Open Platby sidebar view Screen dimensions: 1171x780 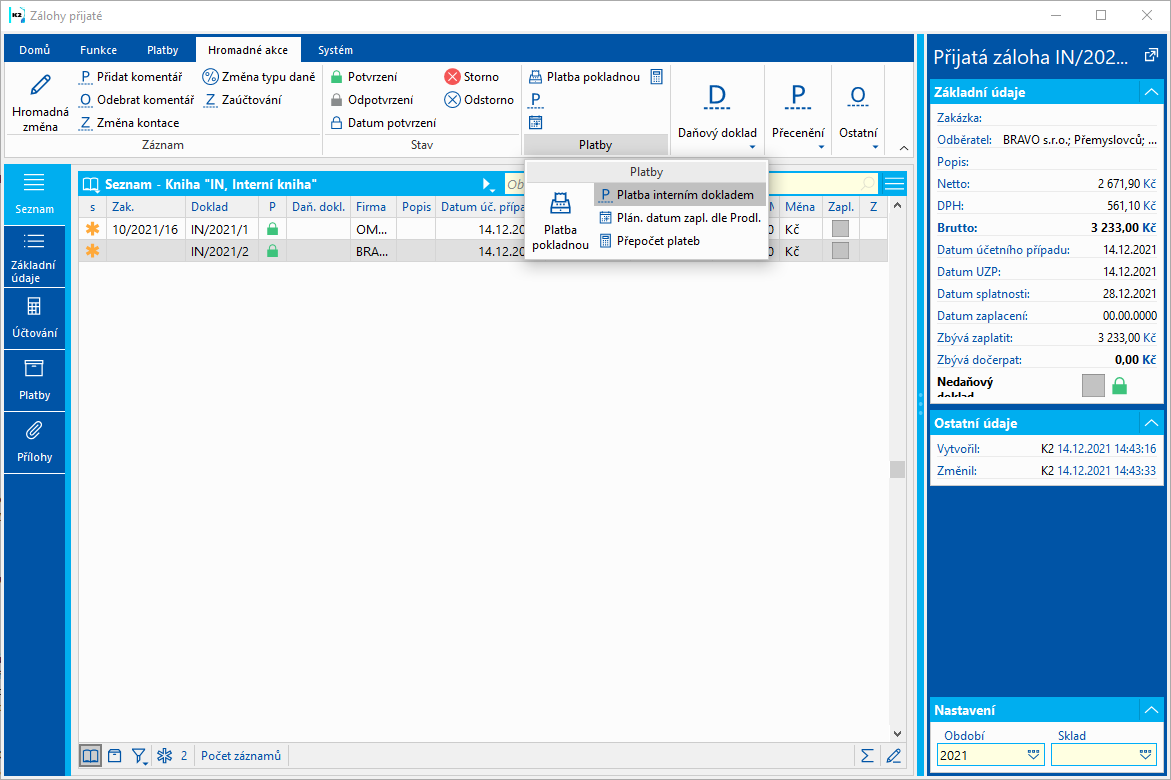34,380
